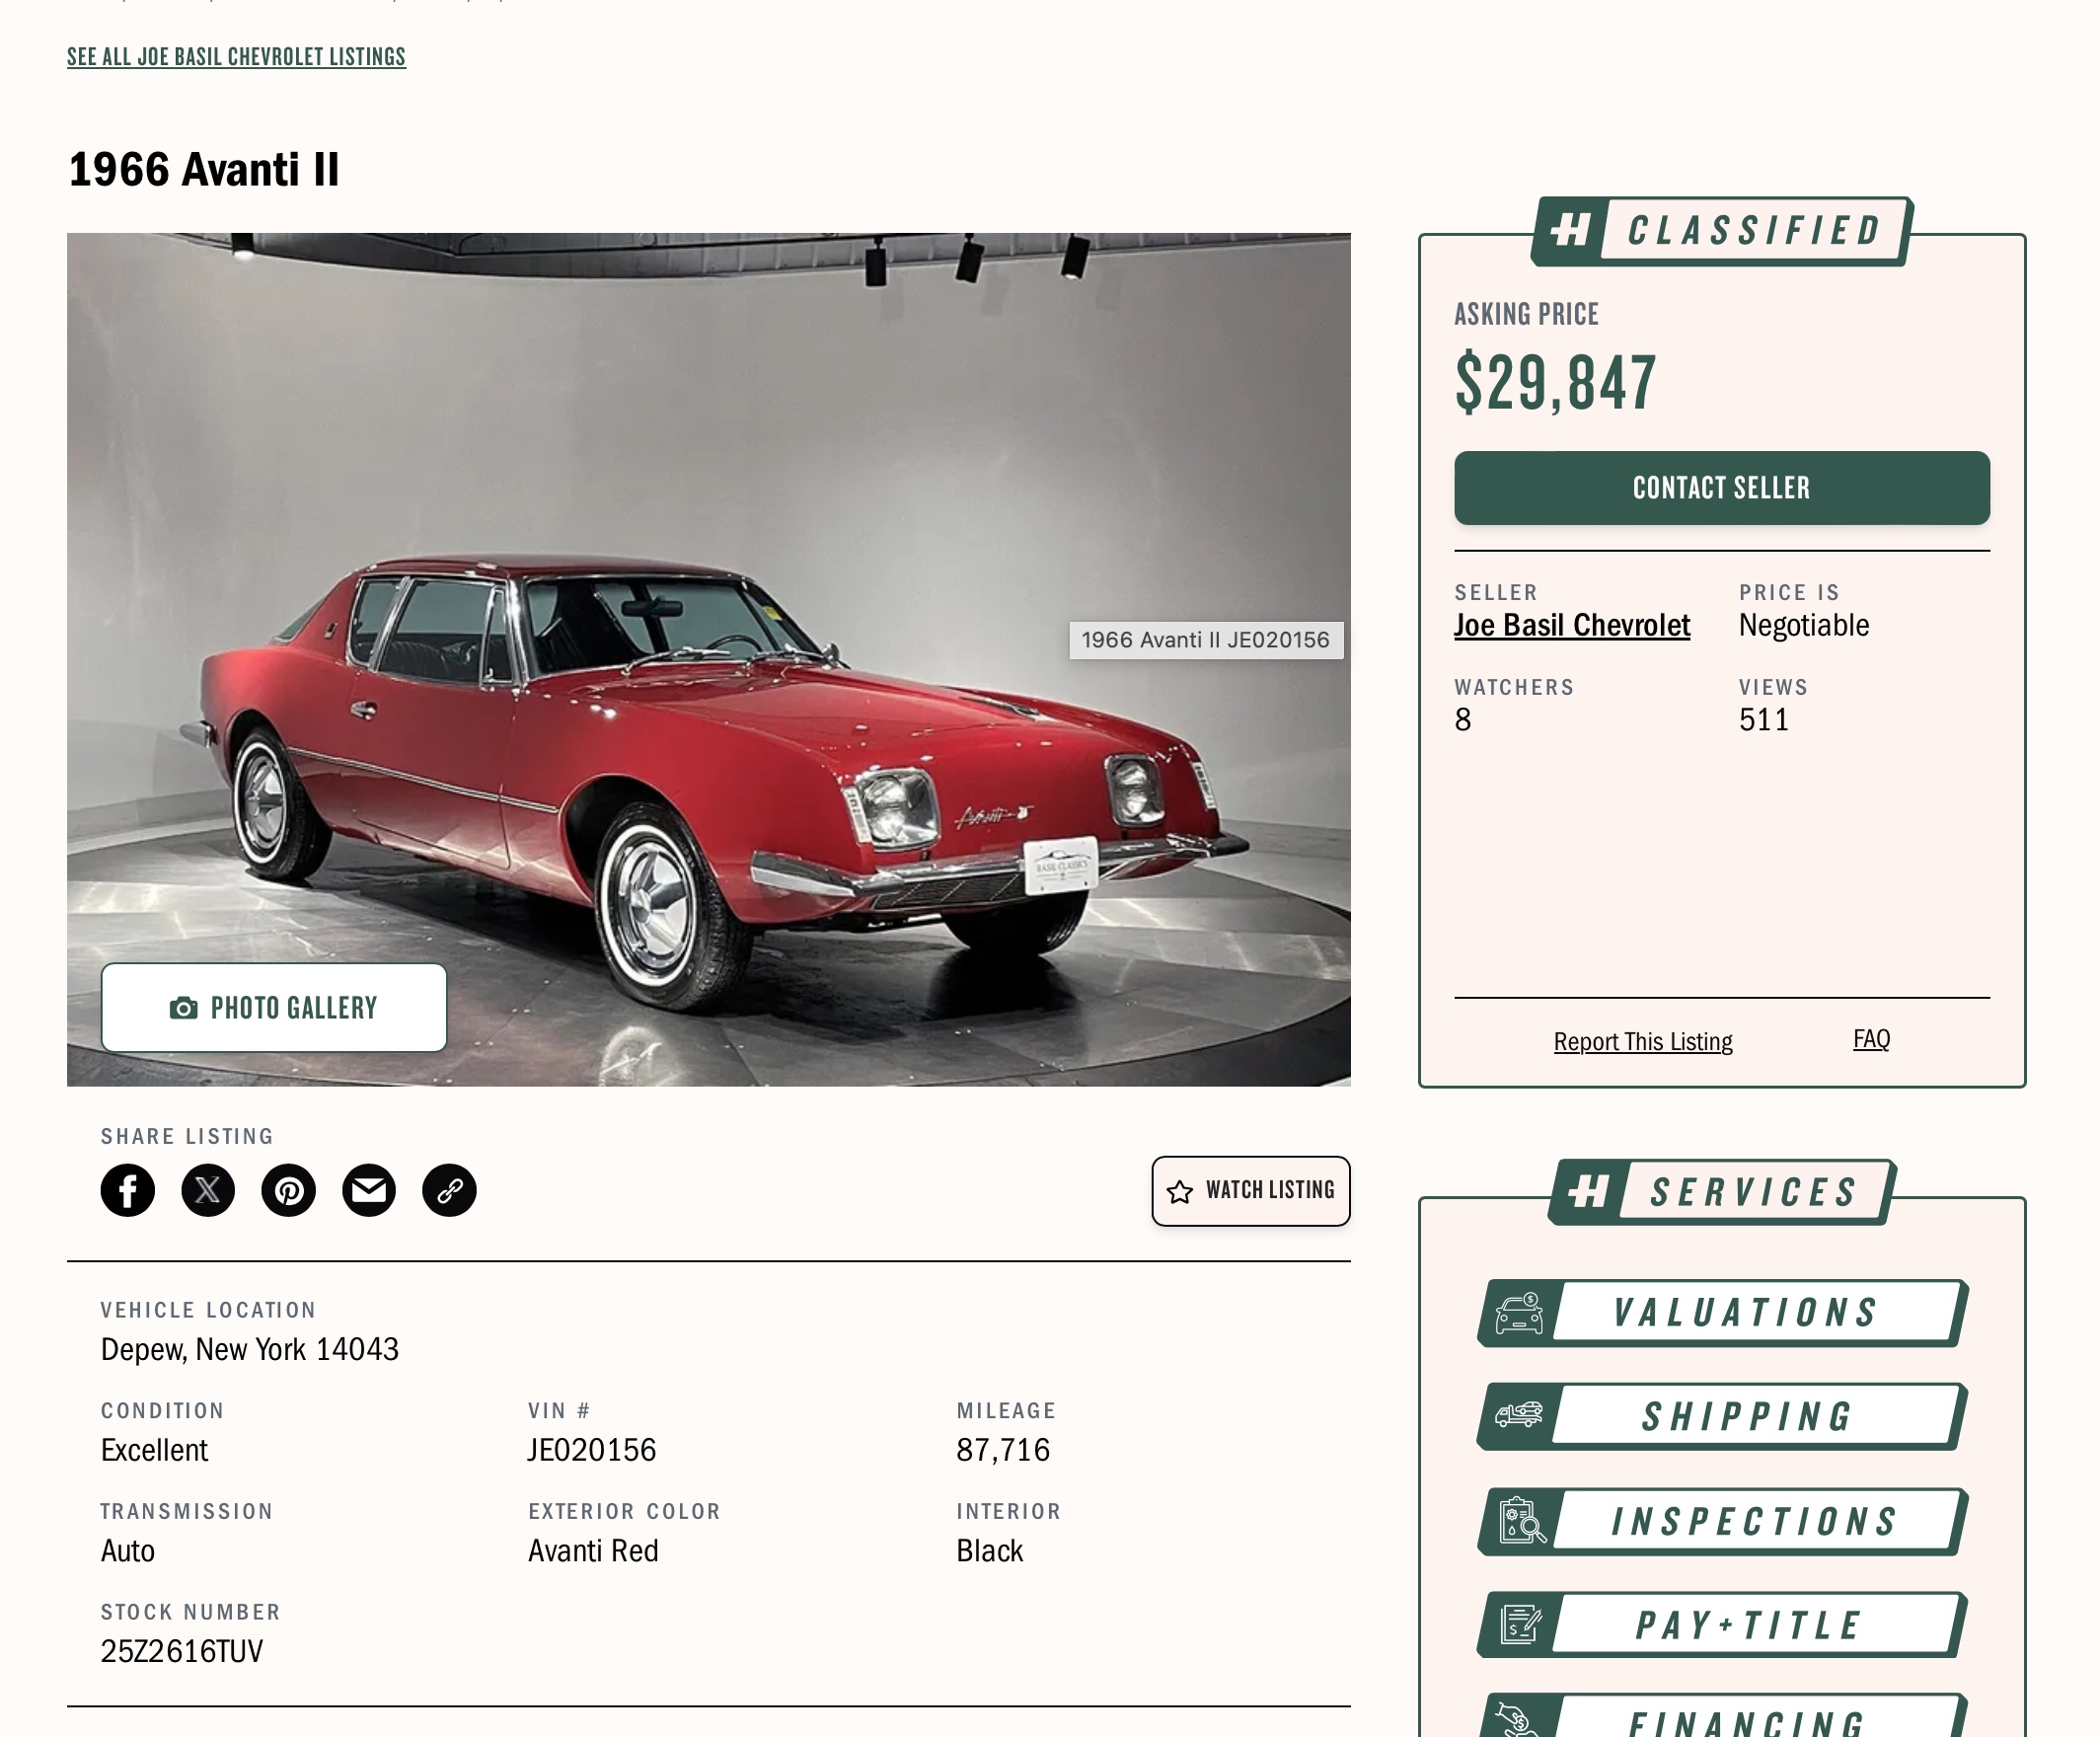Open the FAQ link
The width and height of the screenshot is (2100, 1737).
(1870, 1039)
